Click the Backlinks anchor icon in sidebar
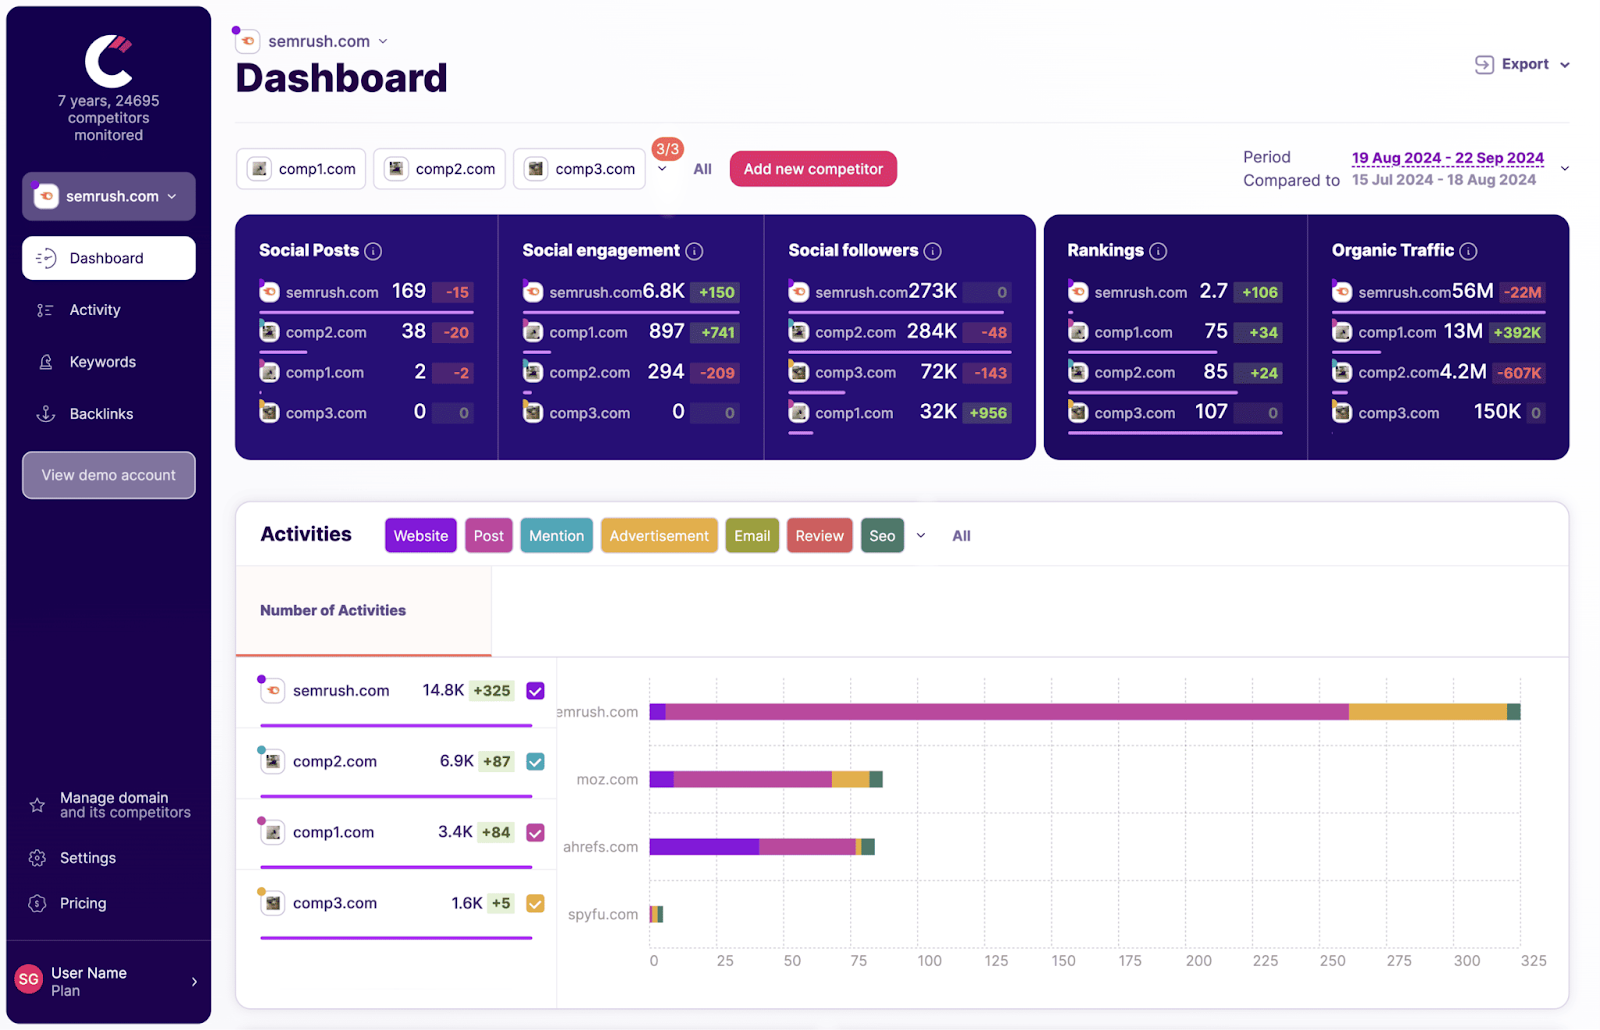Screen dimensions: 1600x1030 (45, 414)
